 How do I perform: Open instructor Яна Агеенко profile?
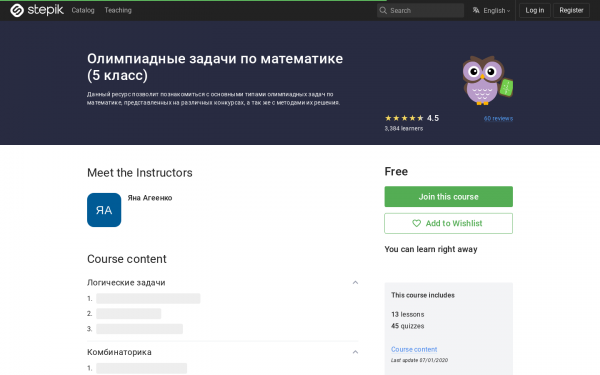pyautogui.click(x=150, y=198)
